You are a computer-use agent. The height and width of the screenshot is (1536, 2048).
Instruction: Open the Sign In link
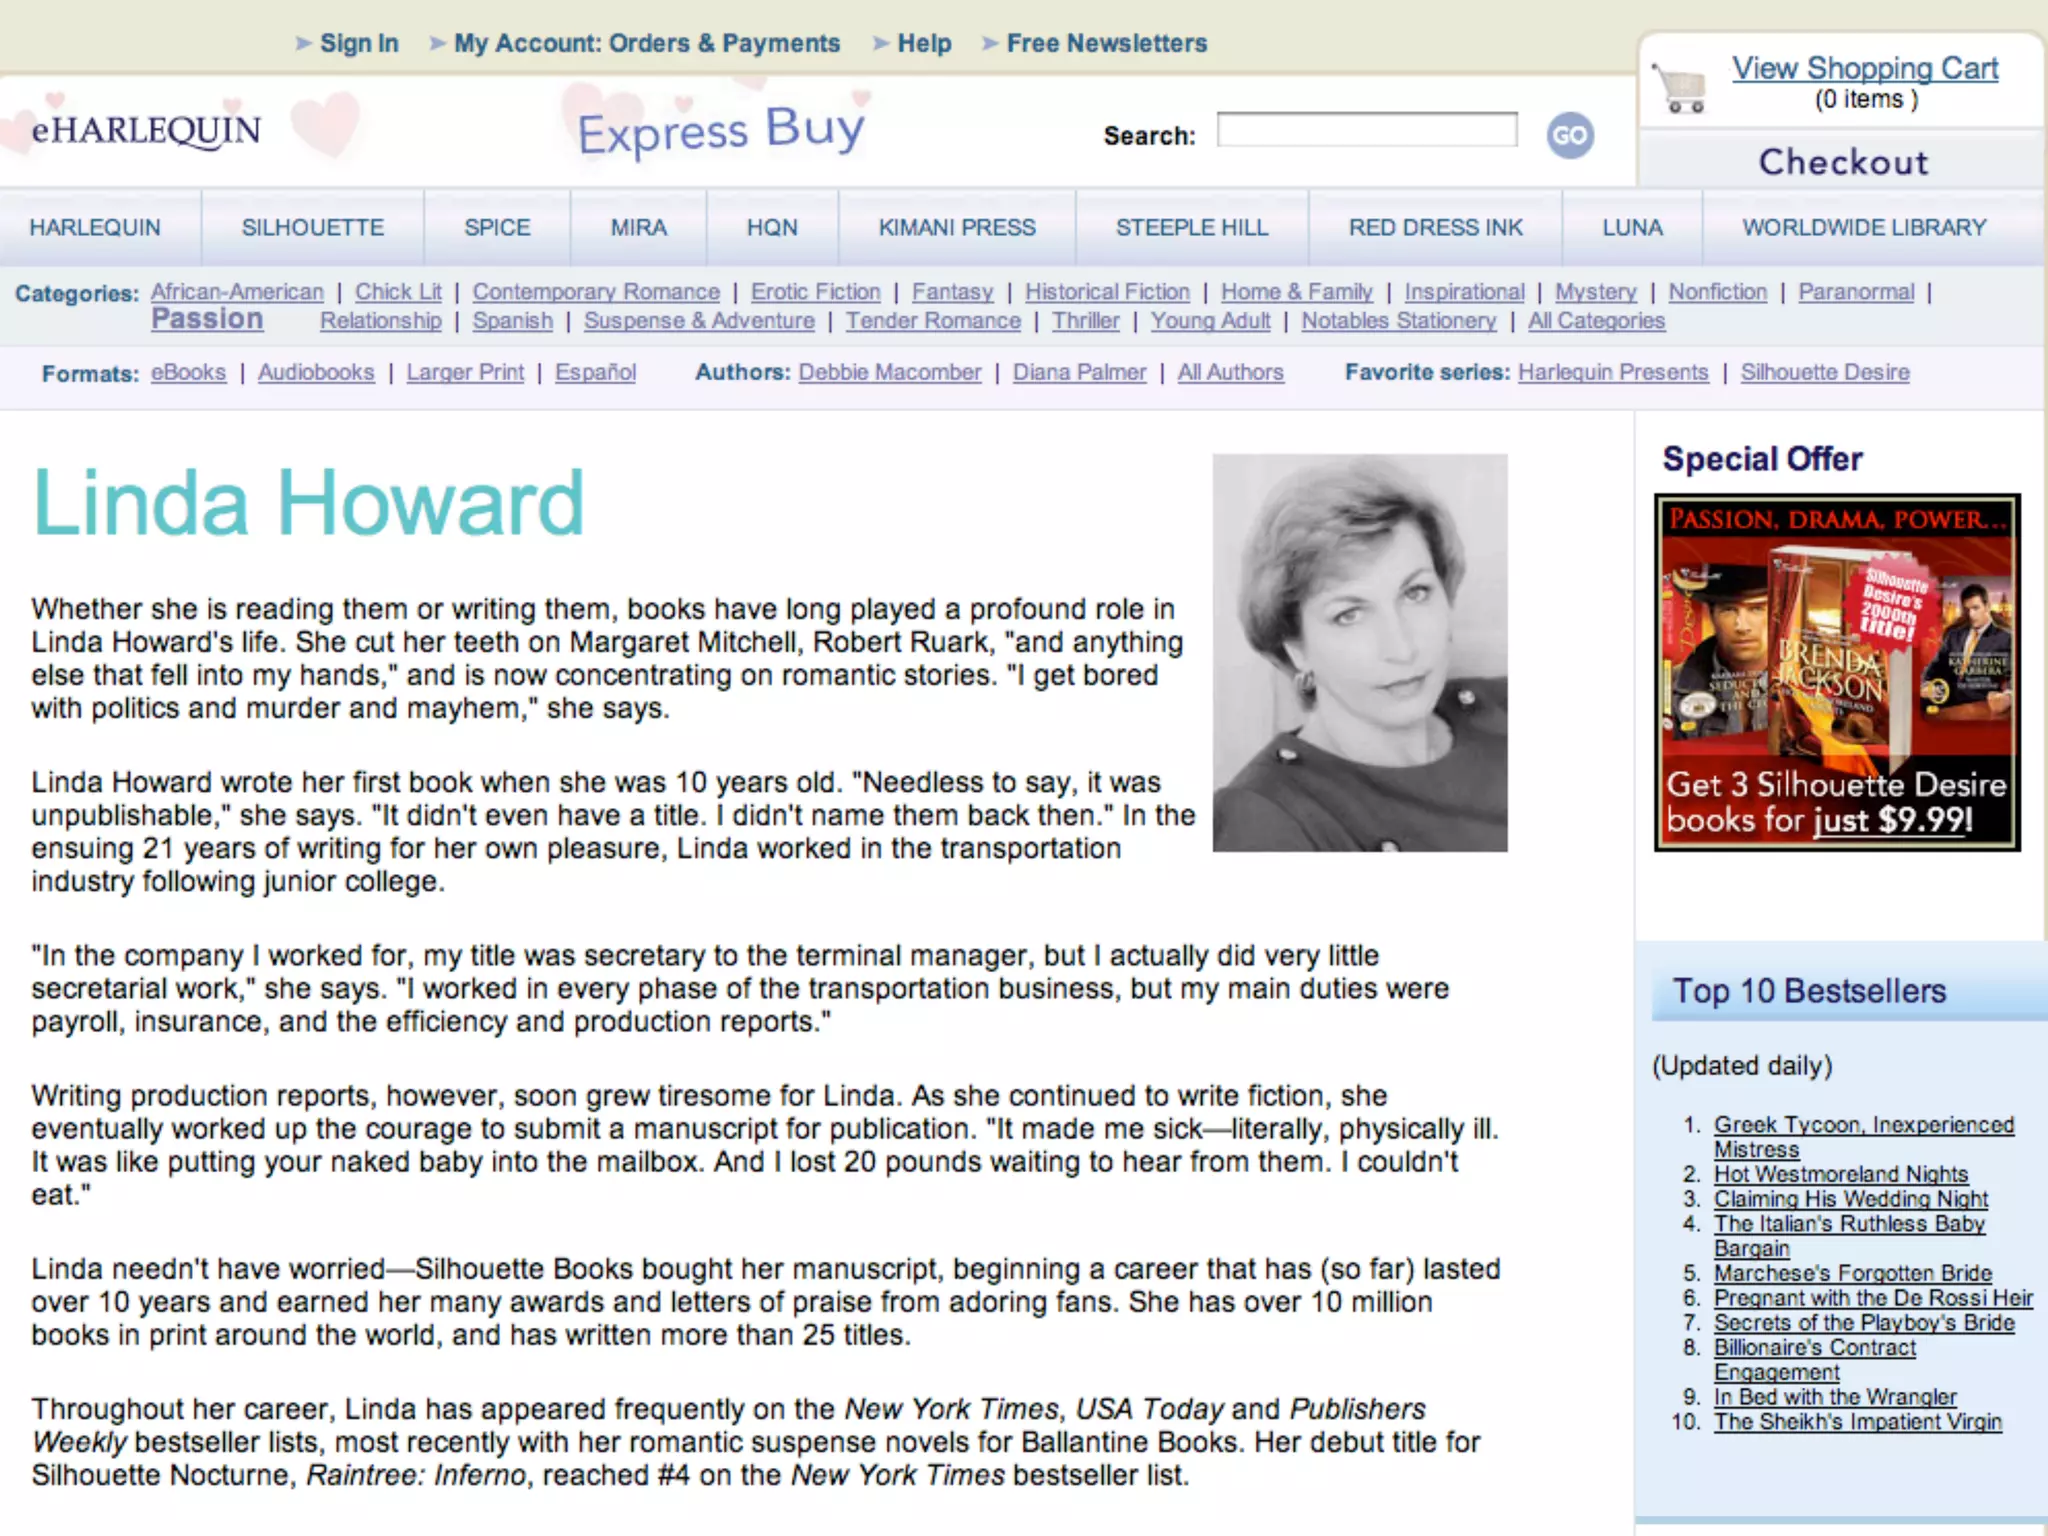pyautogui.click(x=358, y=43)
